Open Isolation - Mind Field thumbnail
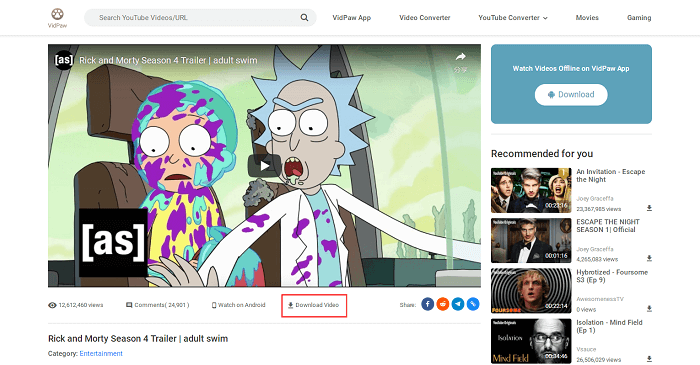This screenshot has width=700, height=365. [x=531, y=341]
